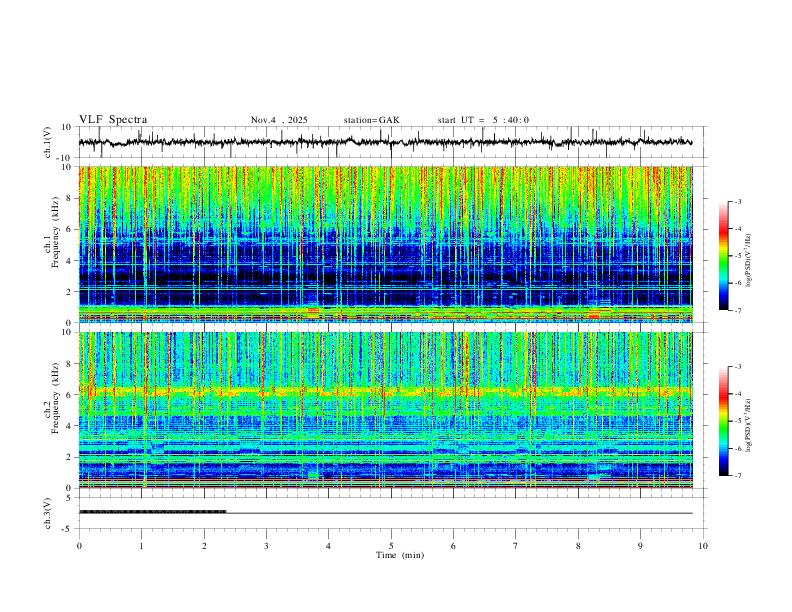The height and width of the screenshot is (612, 792).
Task: Click the ch.3 thick dotted trace segment
Action: pos(153,512)
